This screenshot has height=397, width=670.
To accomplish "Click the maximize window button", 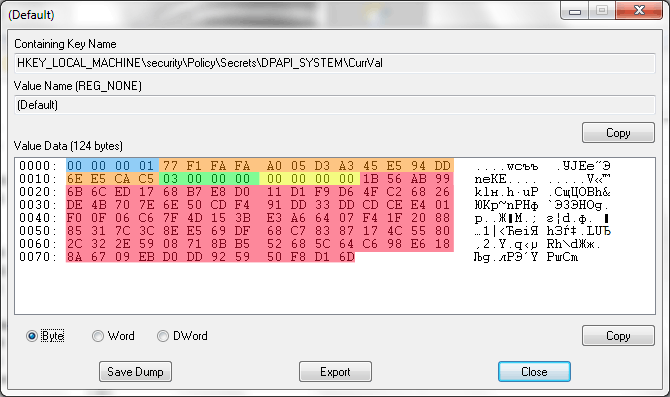I will click(x=602, y=11).
